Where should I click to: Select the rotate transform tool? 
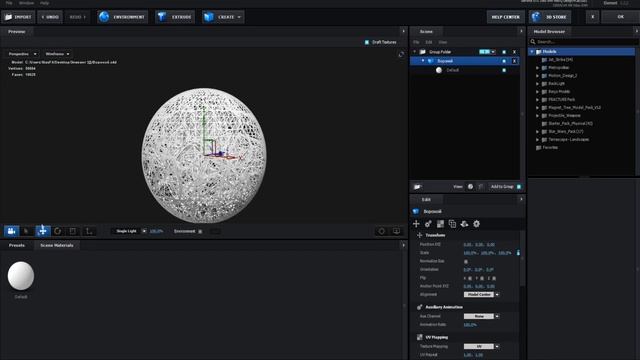pyautogui.click(x=58, y=231)
